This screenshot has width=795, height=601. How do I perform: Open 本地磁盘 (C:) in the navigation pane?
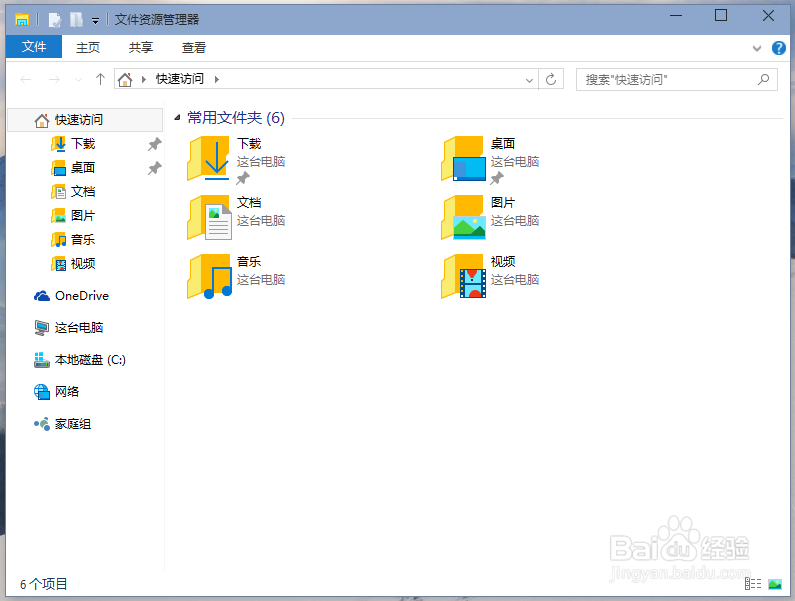80,360
